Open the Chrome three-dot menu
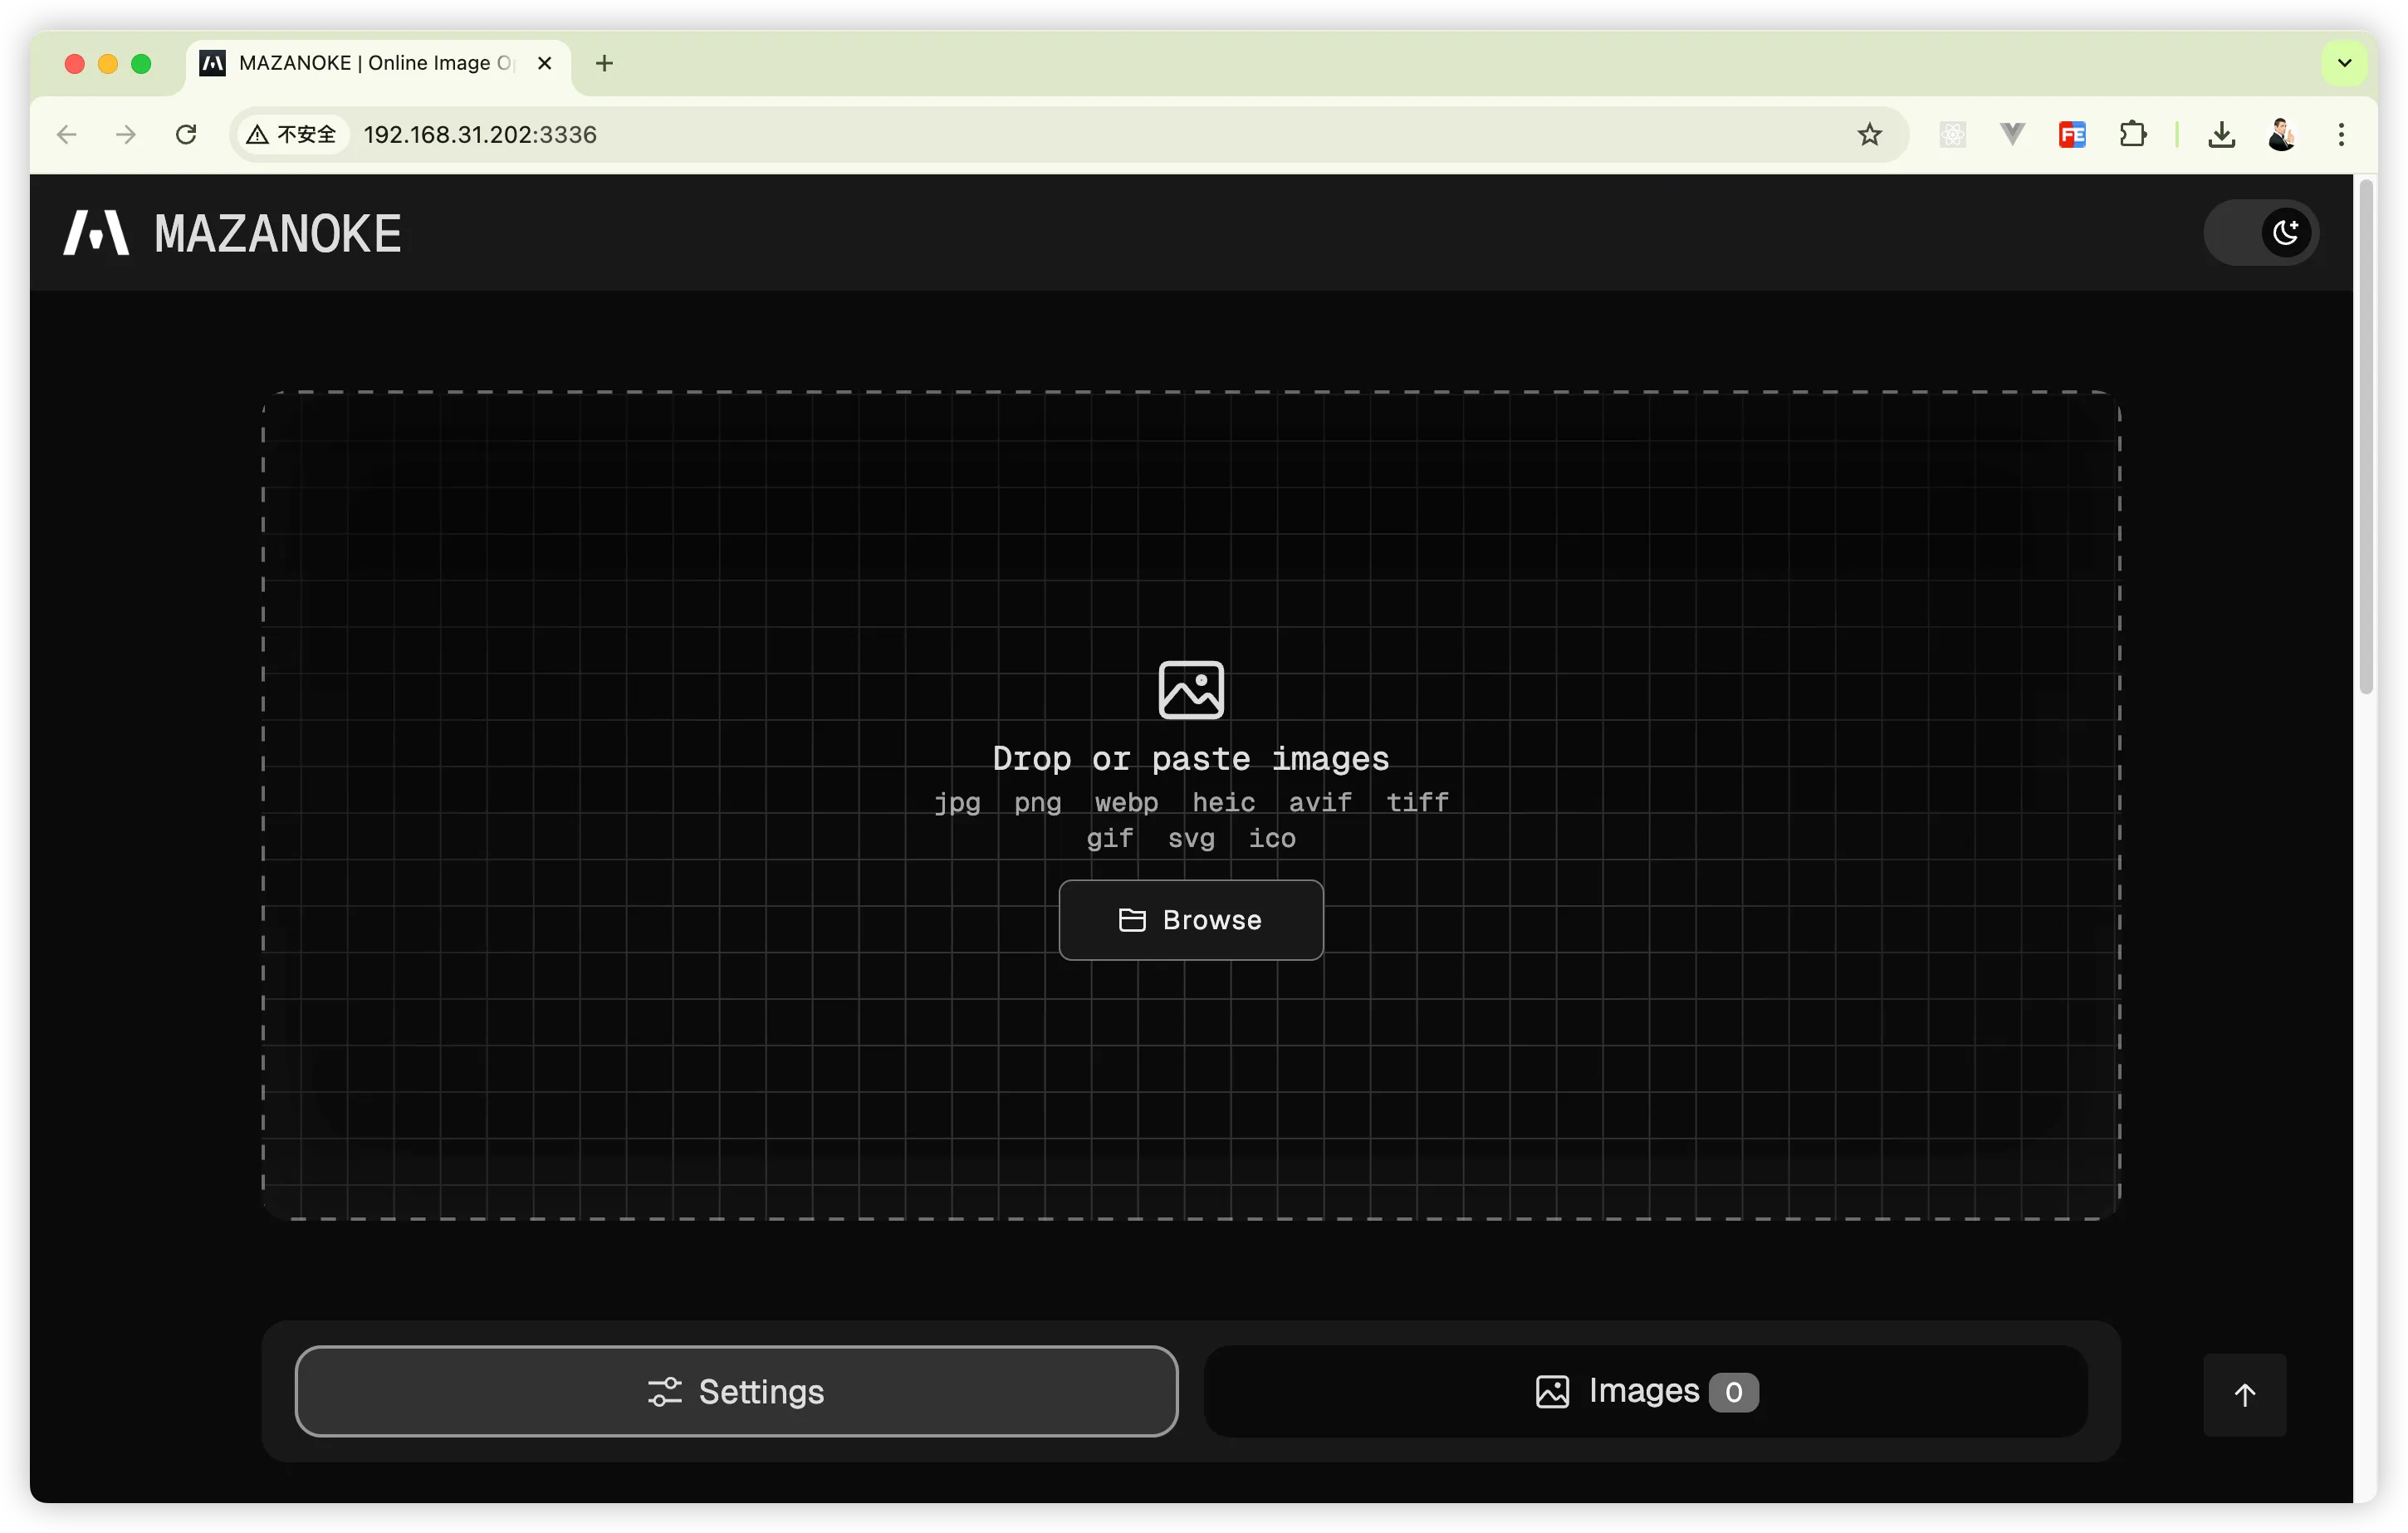Image resolution: width=2408 pixels, height=1533 pixels. point(2341,134)
